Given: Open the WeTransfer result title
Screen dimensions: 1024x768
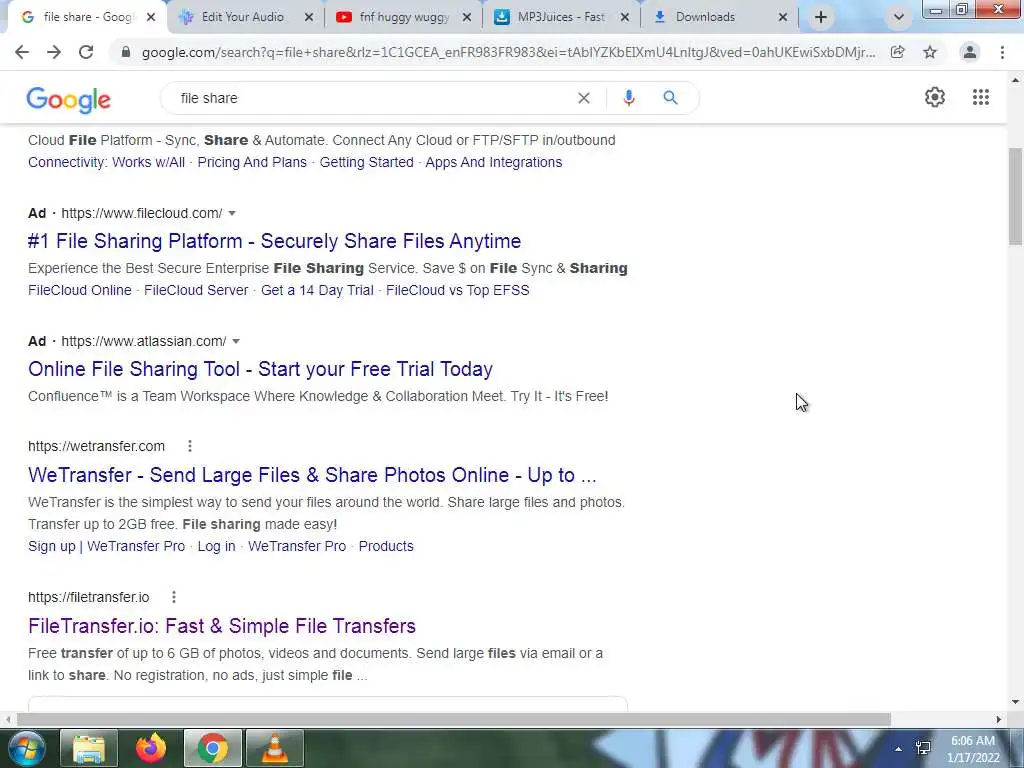Looking at the screenshot, I should click(312, 475).
